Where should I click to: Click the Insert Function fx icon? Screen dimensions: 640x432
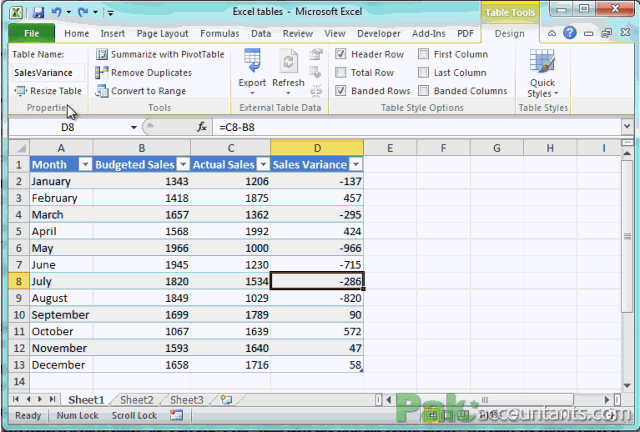pyautogui.click(x=202, y=127)
